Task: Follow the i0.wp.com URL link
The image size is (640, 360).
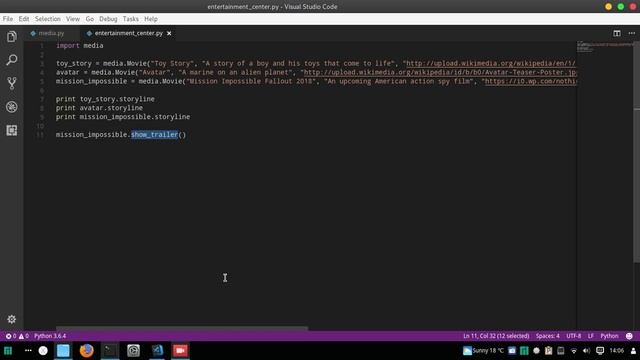Action: 531,81
